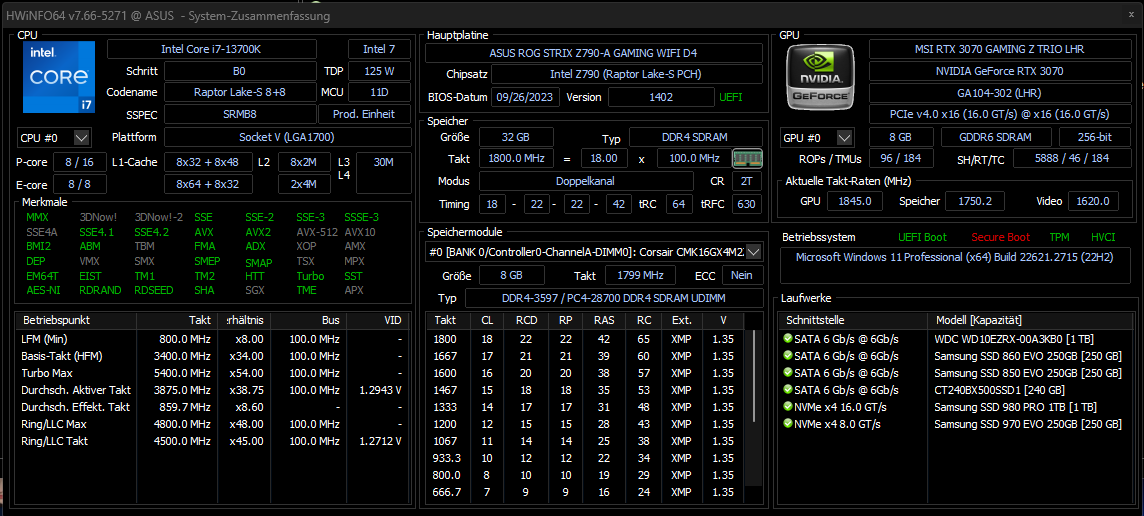Click status icon for Samsung SSD 860 EVO

[787, 355]
